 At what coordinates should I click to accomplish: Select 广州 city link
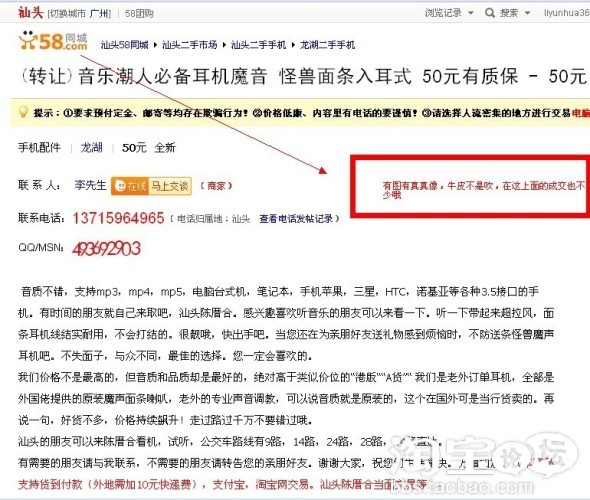pyautogui.click(x=99, y=14)
